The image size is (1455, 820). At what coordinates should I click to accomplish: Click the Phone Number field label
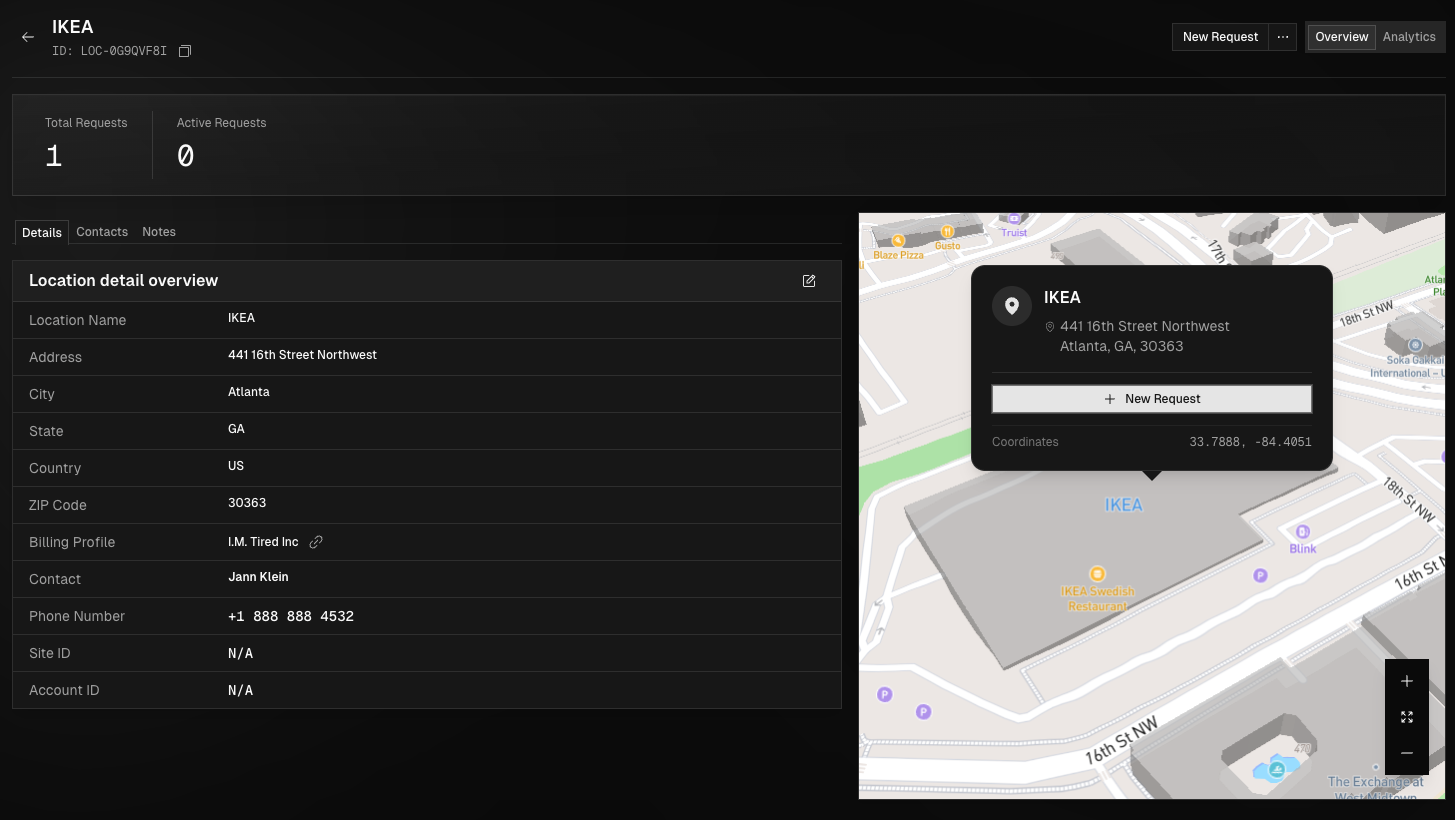coord(77,616)
